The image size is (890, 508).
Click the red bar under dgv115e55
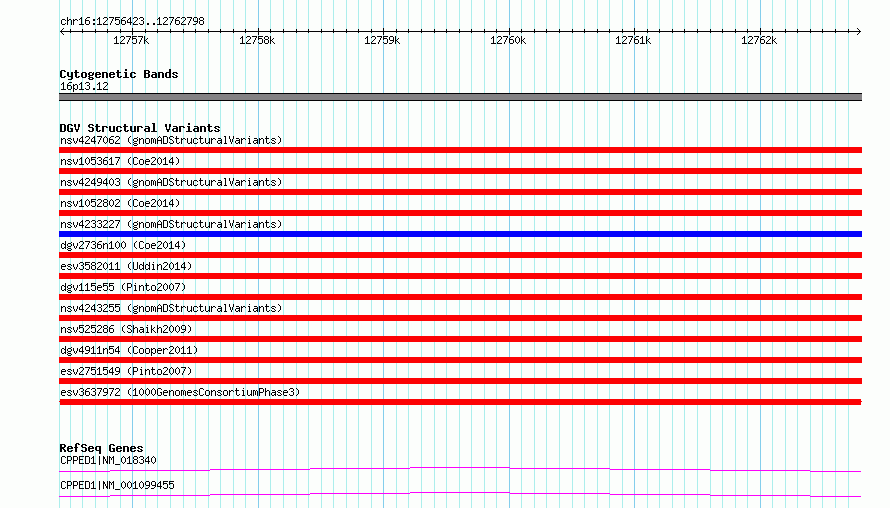[460, 297]
